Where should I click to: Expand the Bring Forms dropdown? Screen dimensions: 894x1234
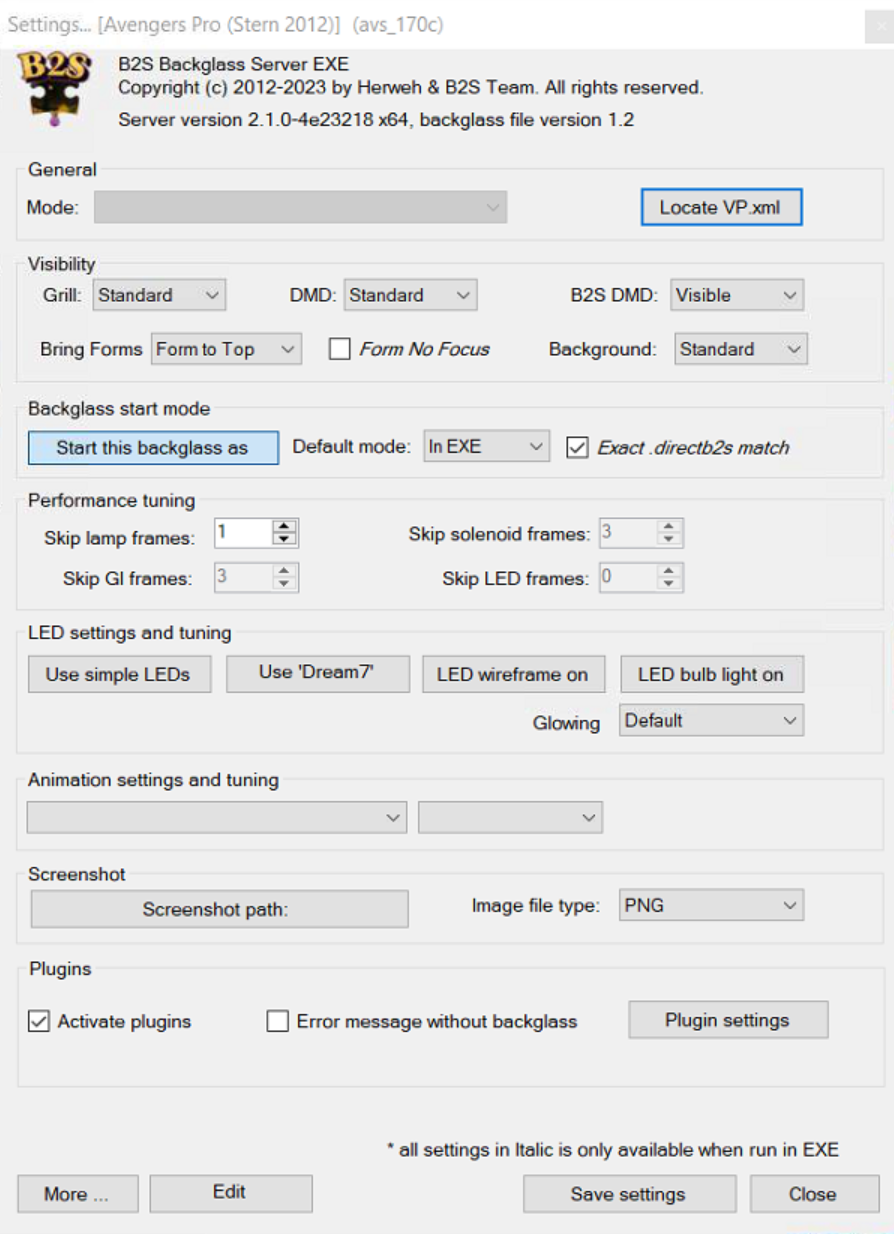[226, 349]
